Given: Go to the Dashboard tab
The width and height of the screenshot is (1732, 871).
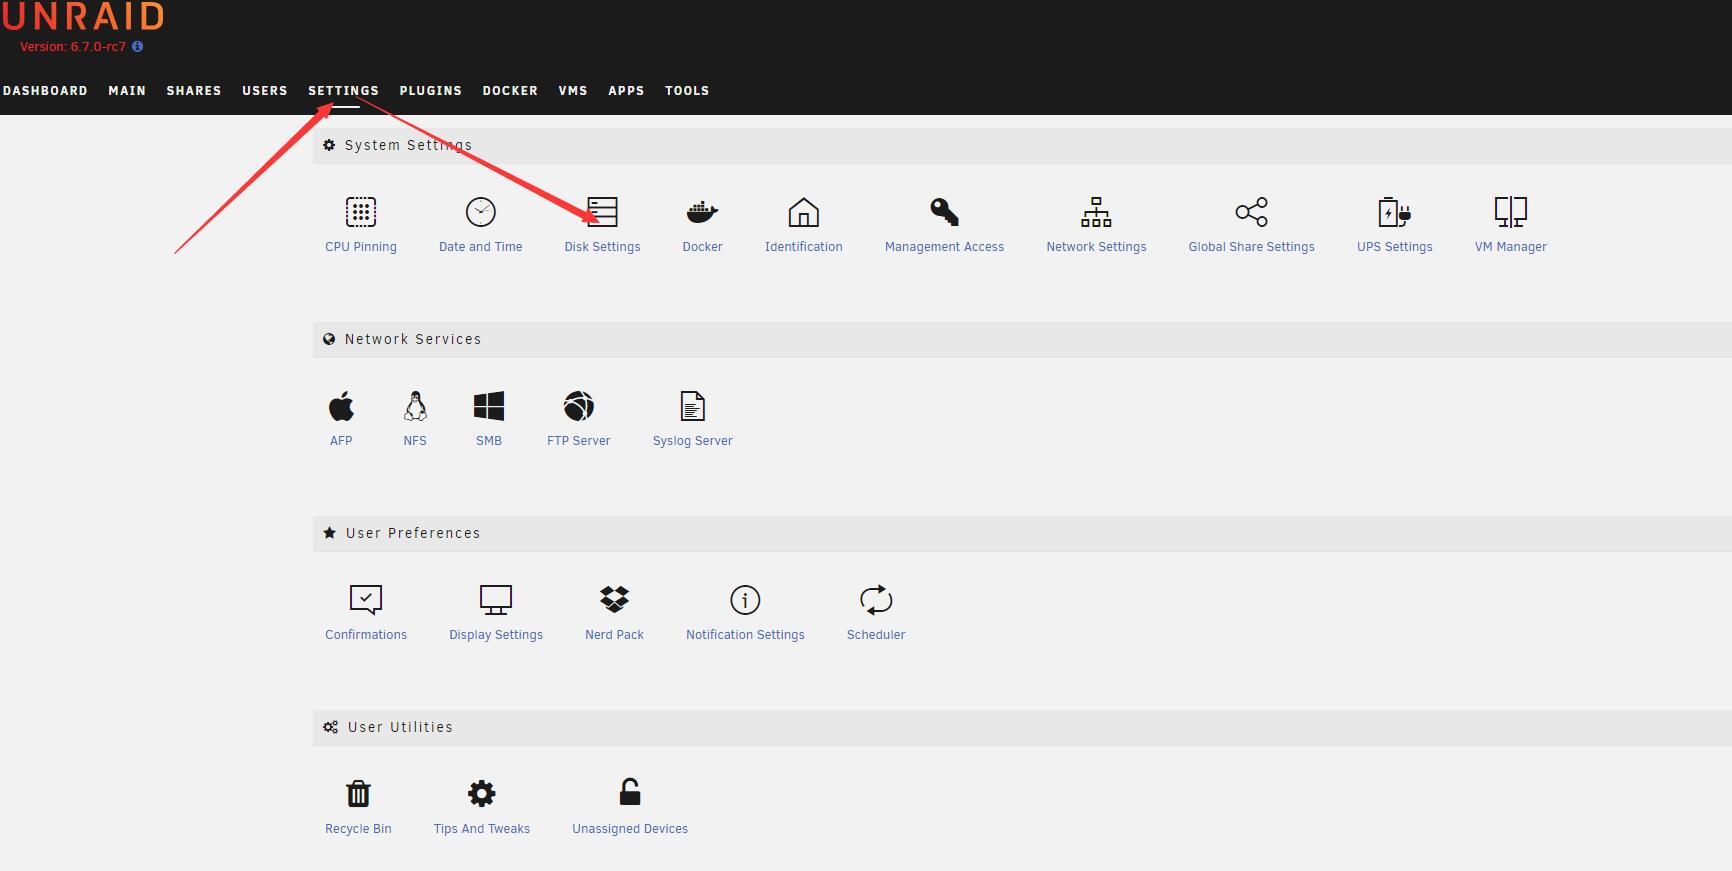Looking at the screenshot, I should pos(45,90).
